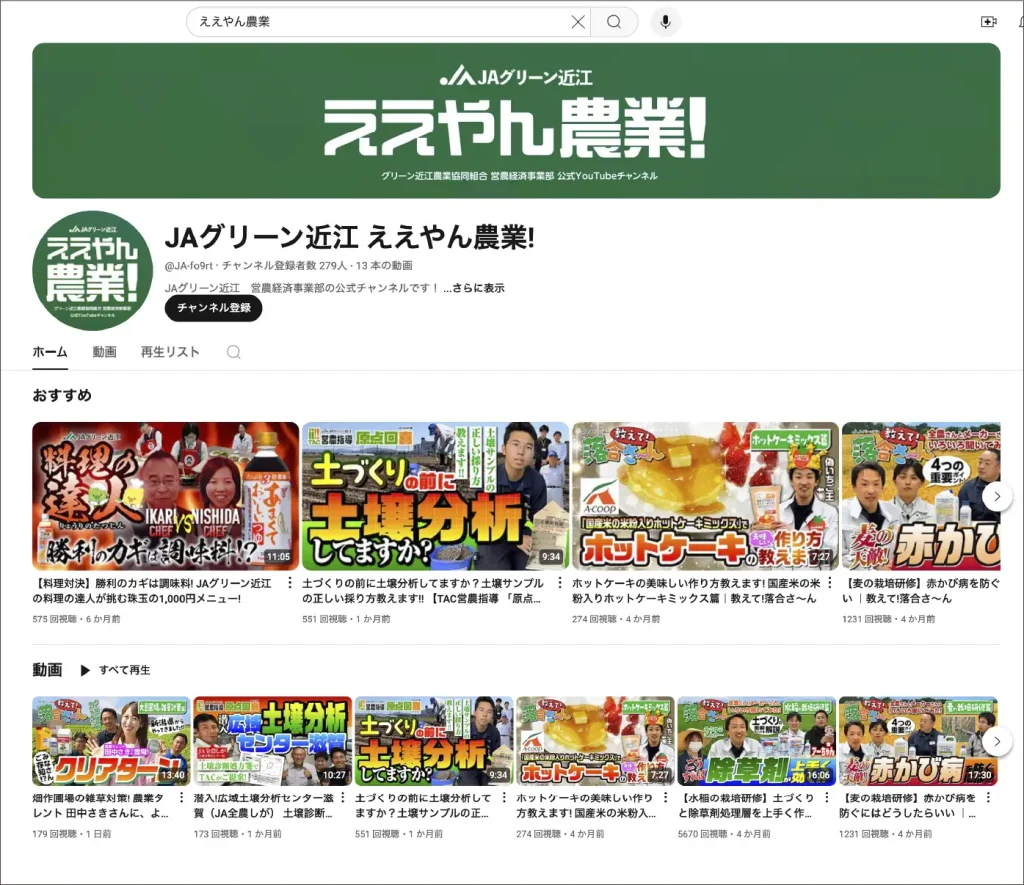
Task: Click text 179 回視聴・1 日前
Action: (x=72, y=834)
